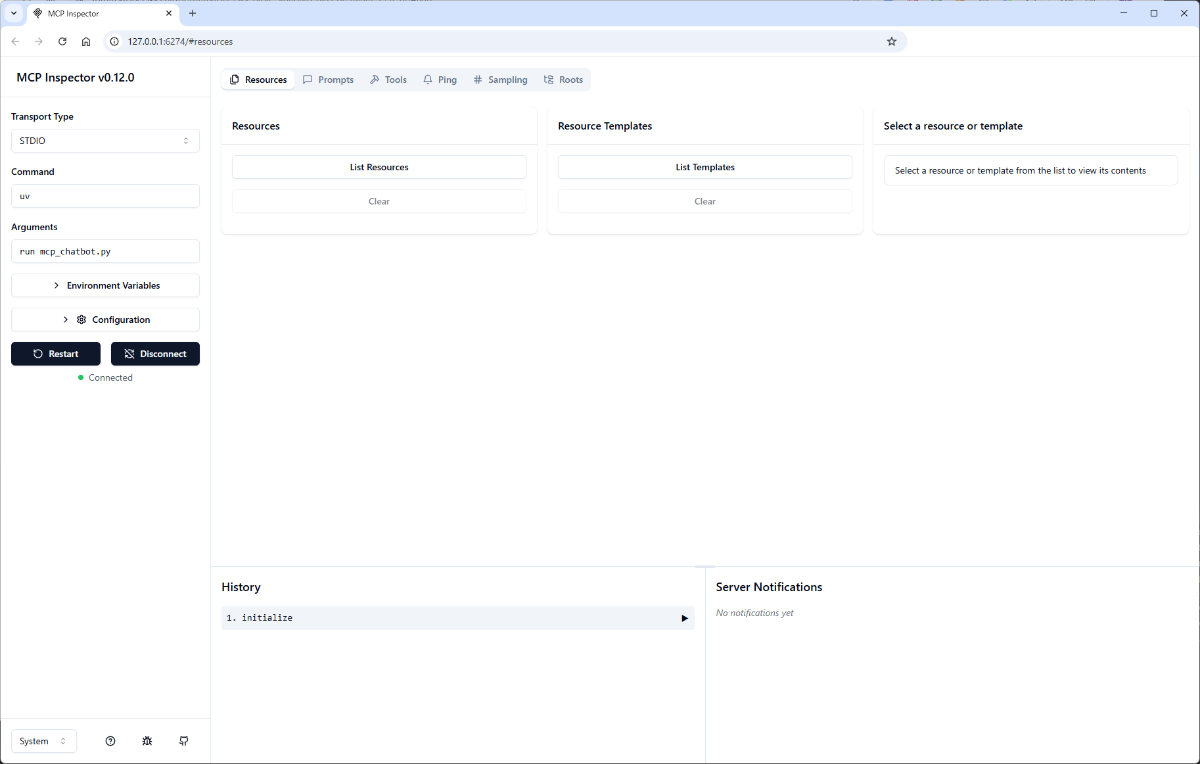1200x764 pixels.
Task: Switch to the Roots tab
Action: point(563,79)
